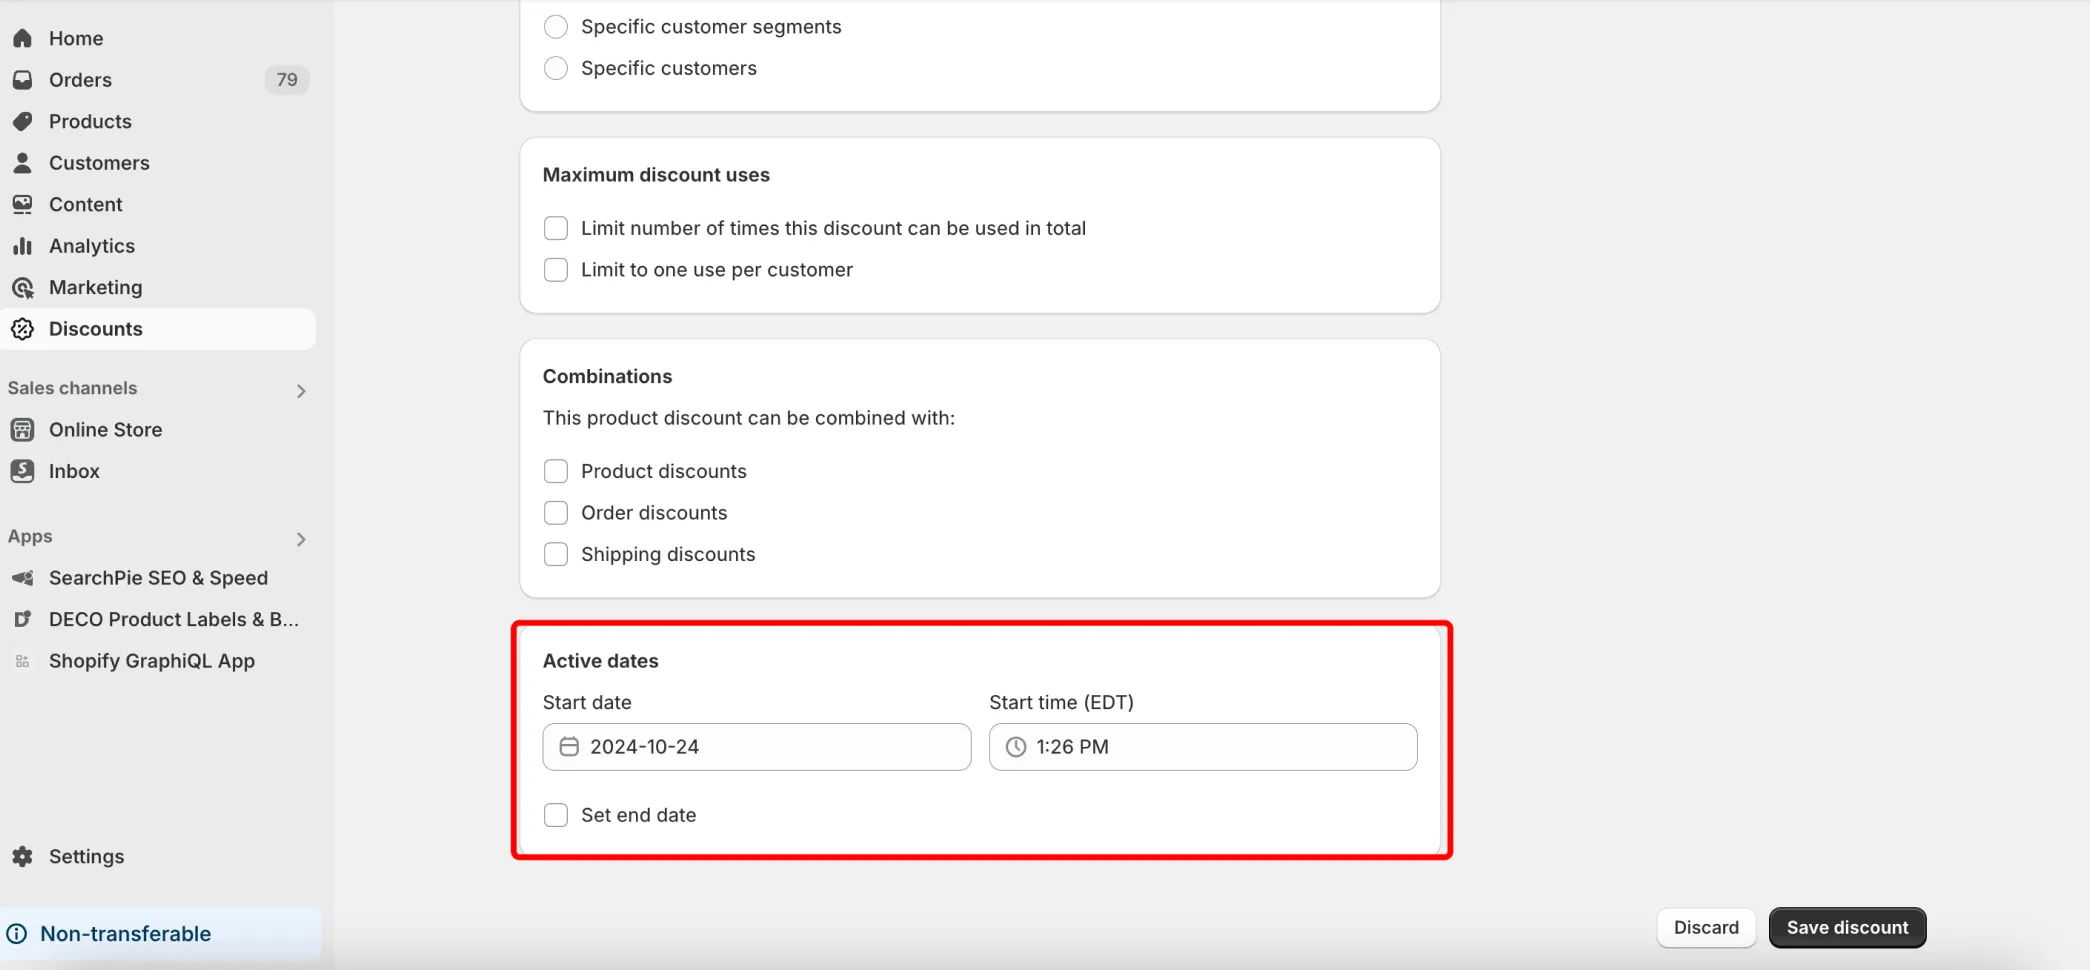This screenshot has width=2090, height=970.
Task: Open the Inbox channel link
Action: (158, 471)
